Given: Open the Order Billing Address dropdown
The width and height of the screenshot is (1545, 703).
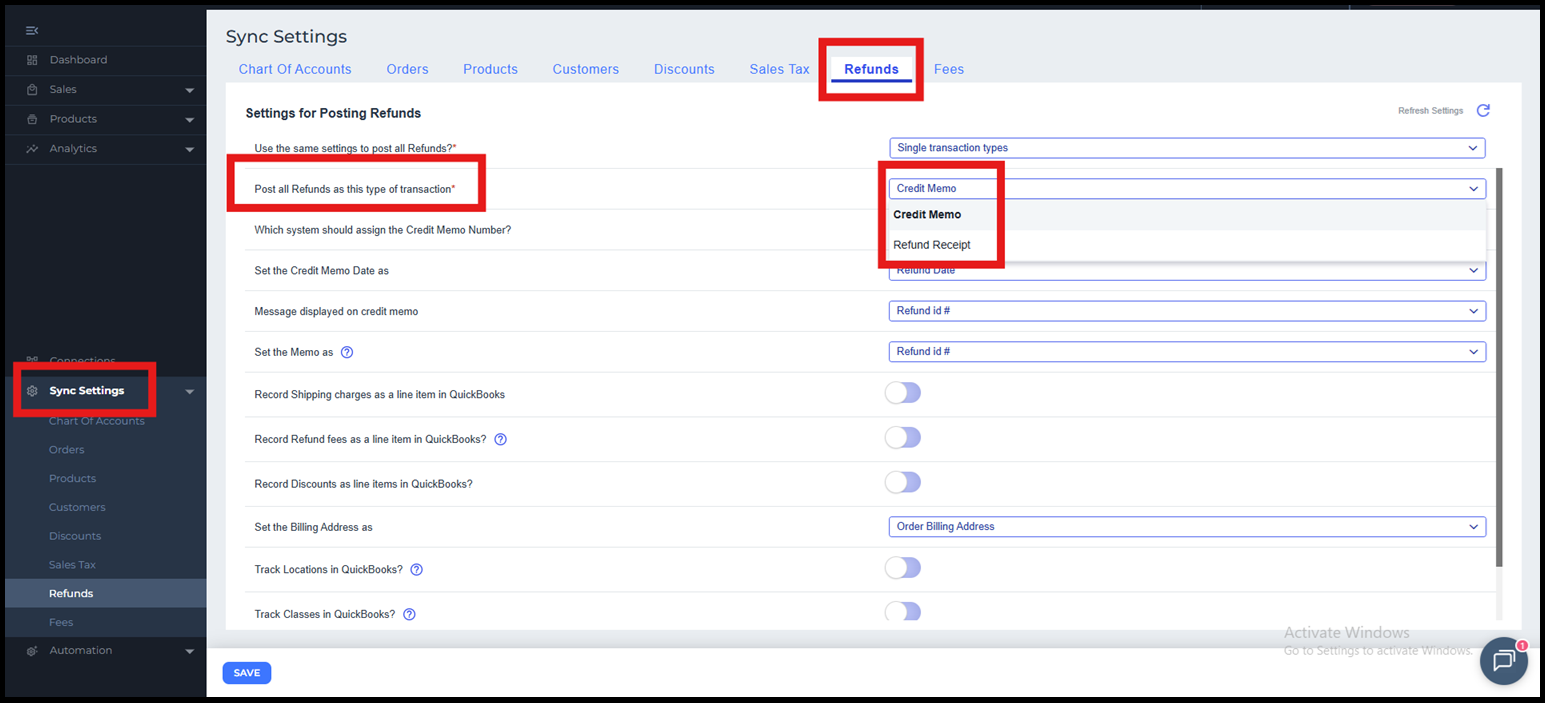Looking at the screenshot, I should (1186, 527).
